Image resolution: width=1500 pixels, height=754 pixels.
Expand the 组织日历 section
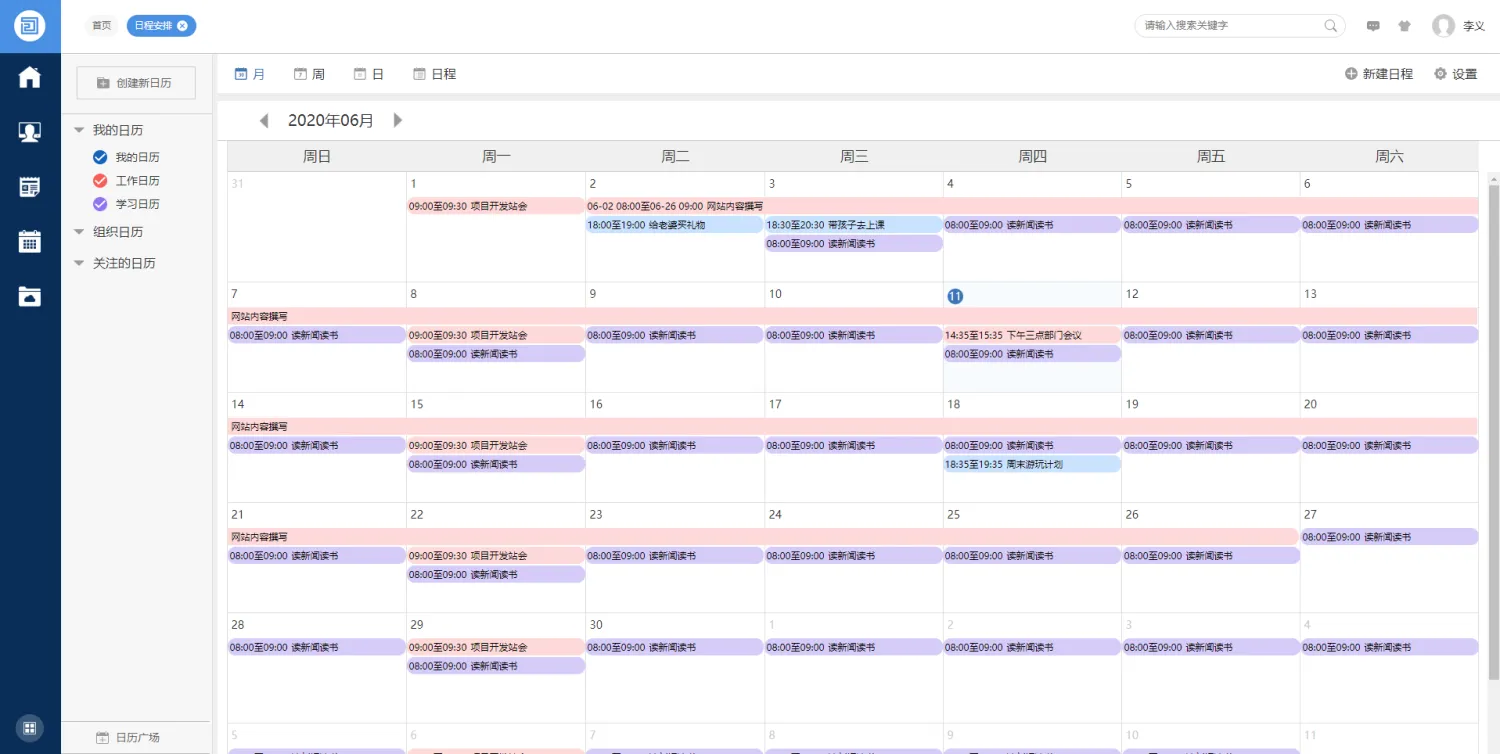coord(79,232)
